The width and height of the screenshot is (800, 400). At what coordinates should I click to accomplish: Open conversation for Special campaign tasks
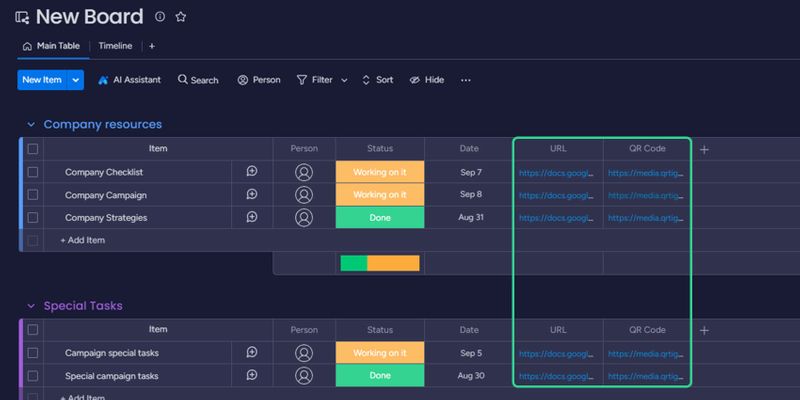pyautogui.click(x=252, y=376)
